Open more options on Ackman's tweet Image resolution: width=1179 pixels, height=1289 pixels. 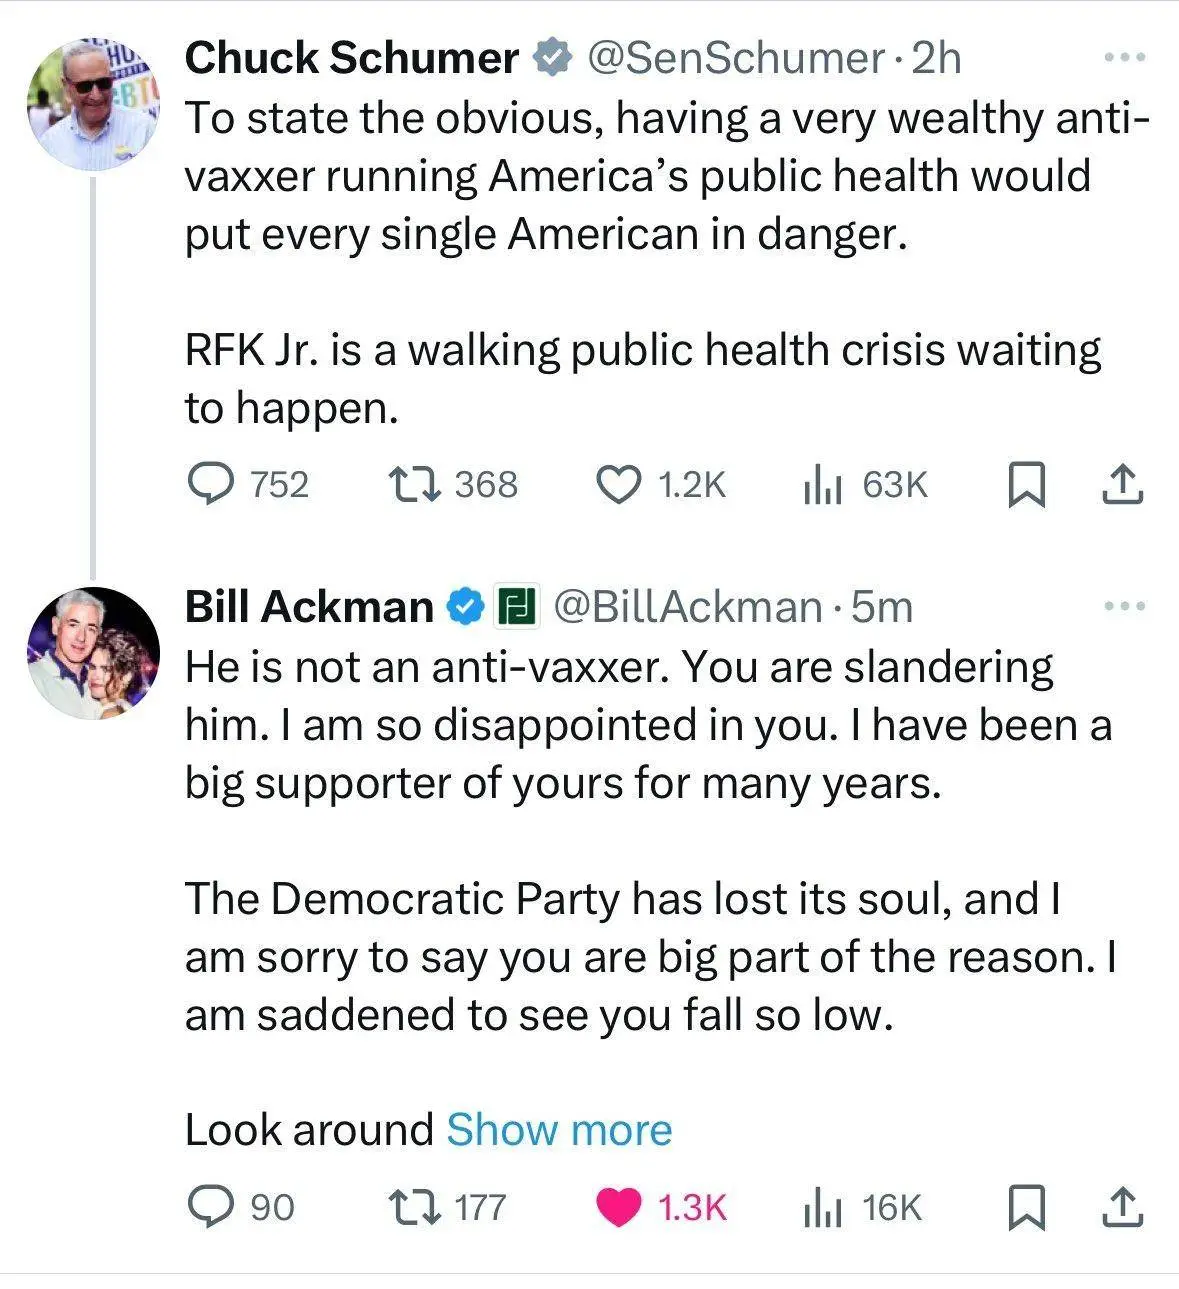click(1123, 607)
